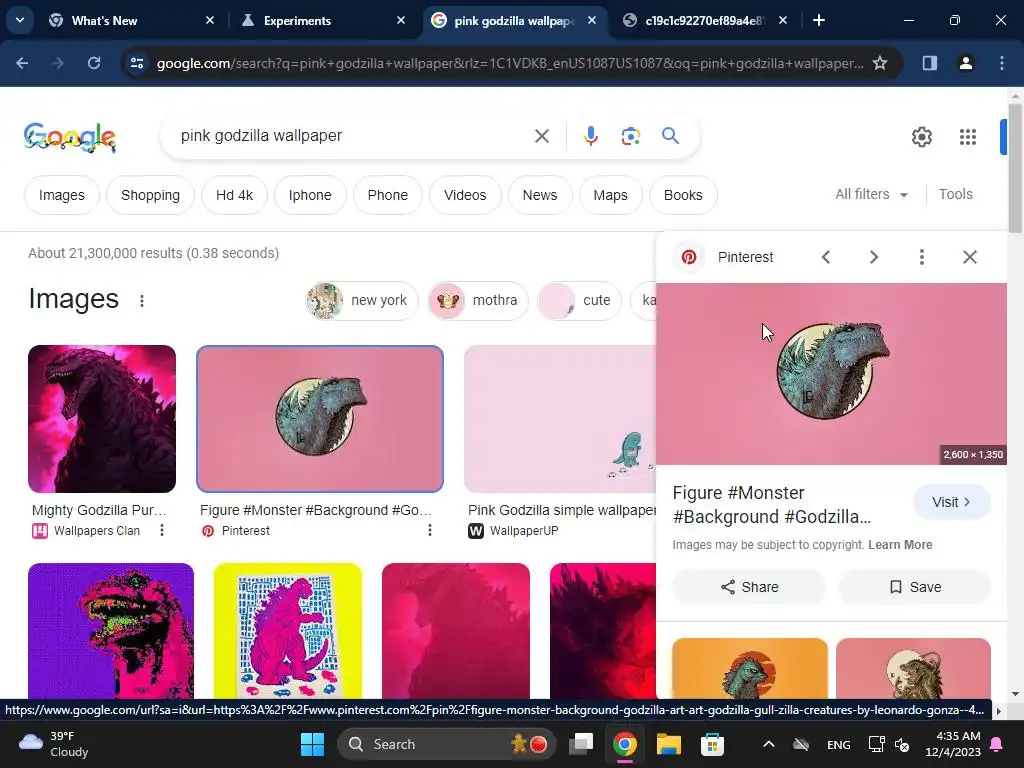The width and height of the screenshot is (1024, 768).
Task: Filter results by Videos
Action: pyautogui.click(x=465, y=195)
